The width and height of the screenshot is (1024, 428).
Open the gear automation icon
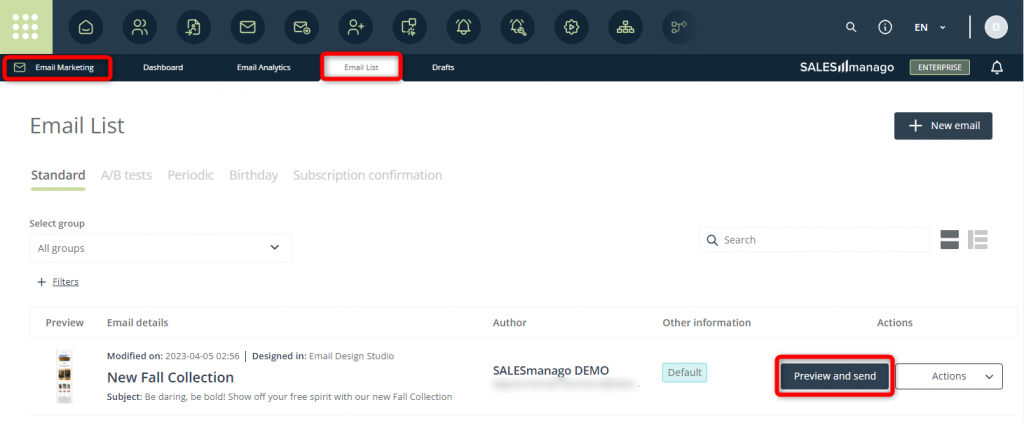point(571,27)
